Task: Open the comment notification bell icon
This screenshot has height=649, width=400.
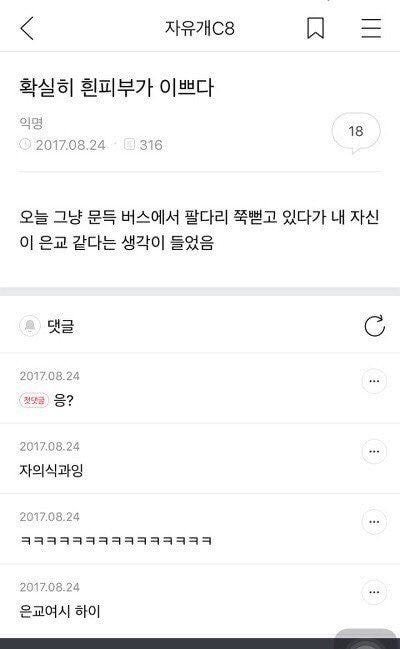Action: click(30, 326)
